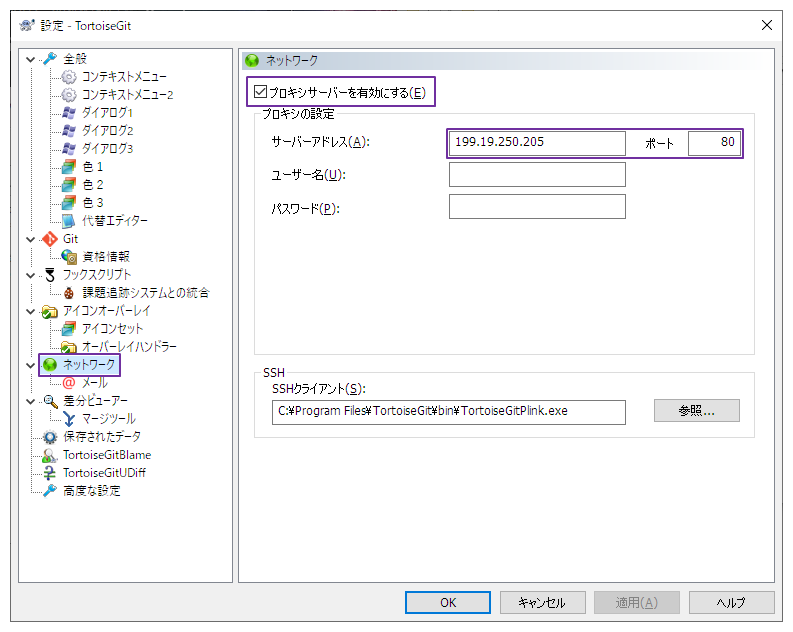The height and width of the screenshot is (632, 793).
Task: Click the icon beside アイコンセット
Action: [x=69, y=329]
